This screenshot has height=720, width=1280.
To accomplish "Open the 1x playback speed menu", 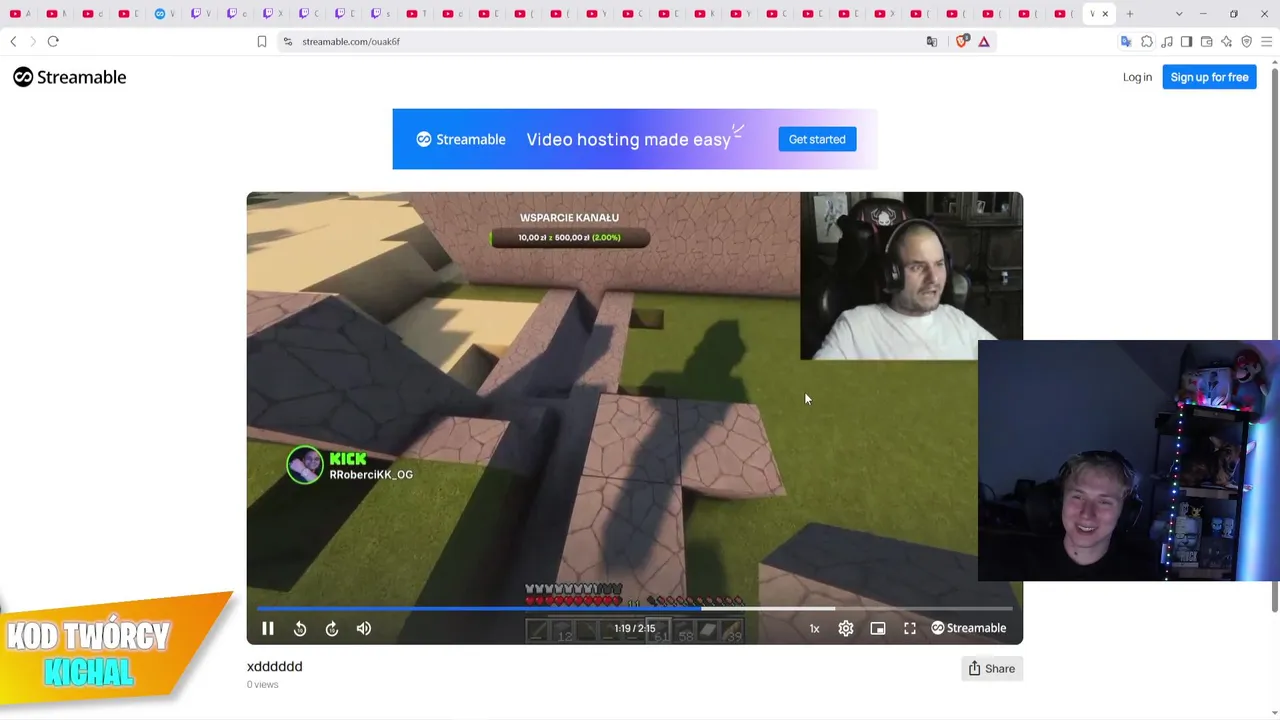I will tap(814, 628).
